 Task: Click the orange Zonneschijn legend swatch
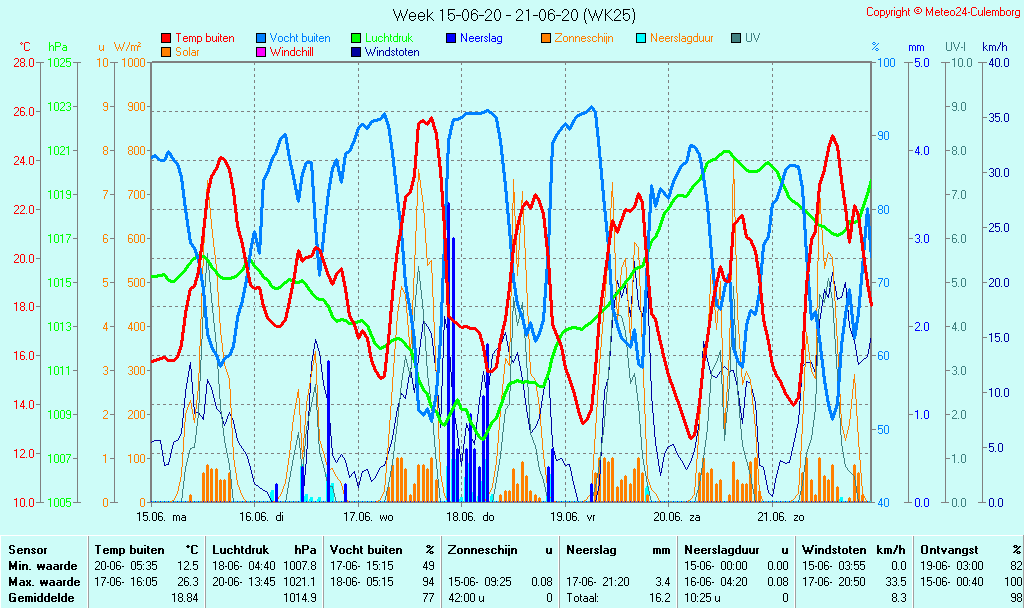546,38
